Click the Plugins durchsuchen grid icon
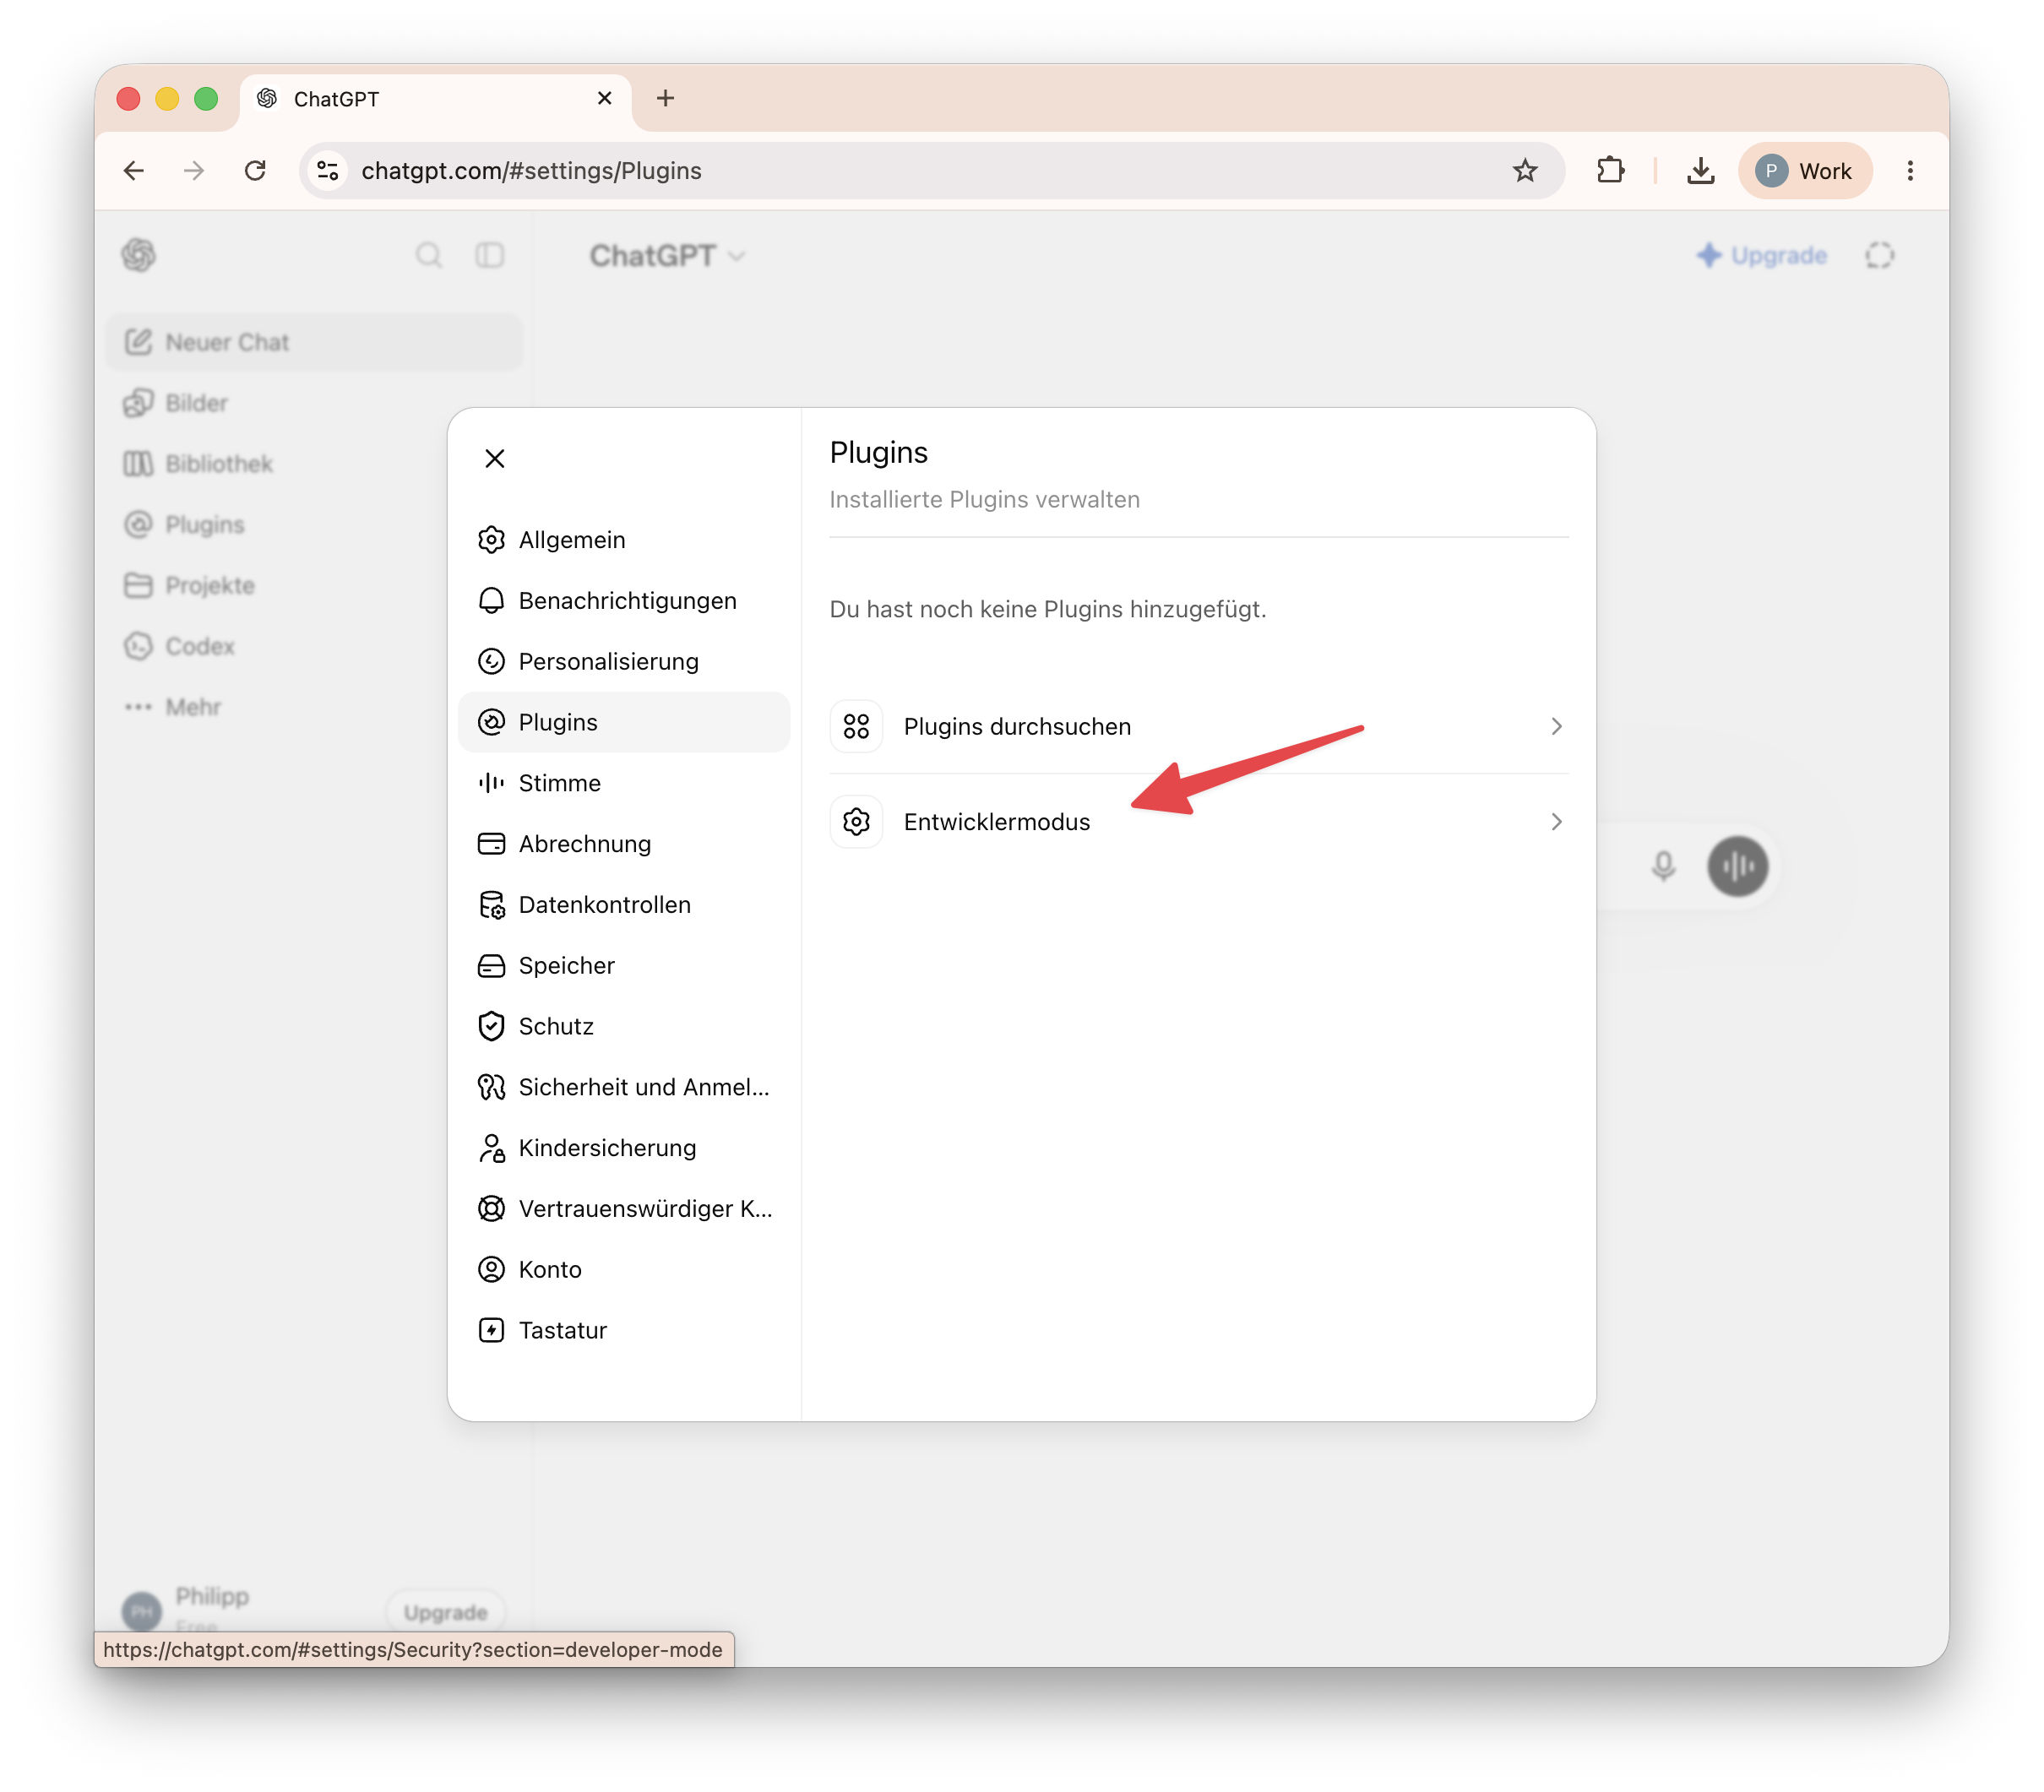 coord(856,727)
